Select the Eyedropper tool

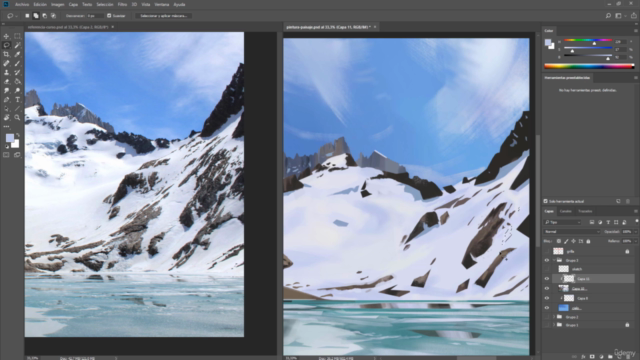pyautogui.click(x=17, y=54)
